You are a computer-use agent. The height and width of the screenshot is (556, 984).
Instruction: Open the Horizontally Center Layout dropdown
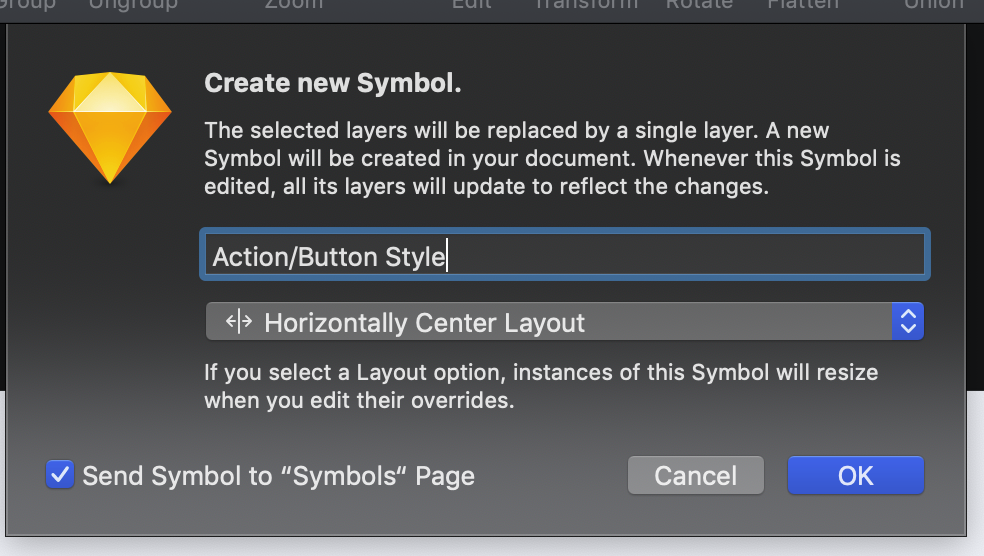click(564, 322)
